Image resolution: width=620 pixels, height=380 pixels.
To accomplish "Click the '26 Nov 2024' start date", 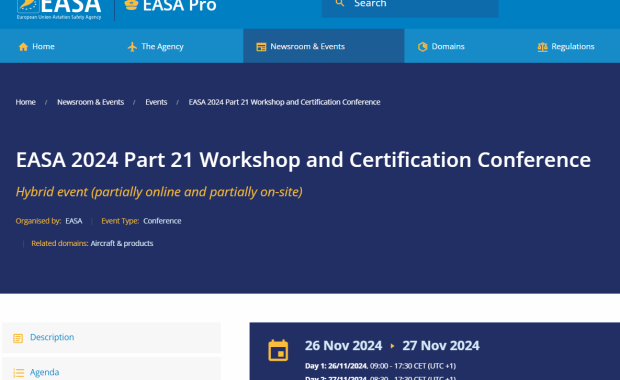I will tap(343, 346).
